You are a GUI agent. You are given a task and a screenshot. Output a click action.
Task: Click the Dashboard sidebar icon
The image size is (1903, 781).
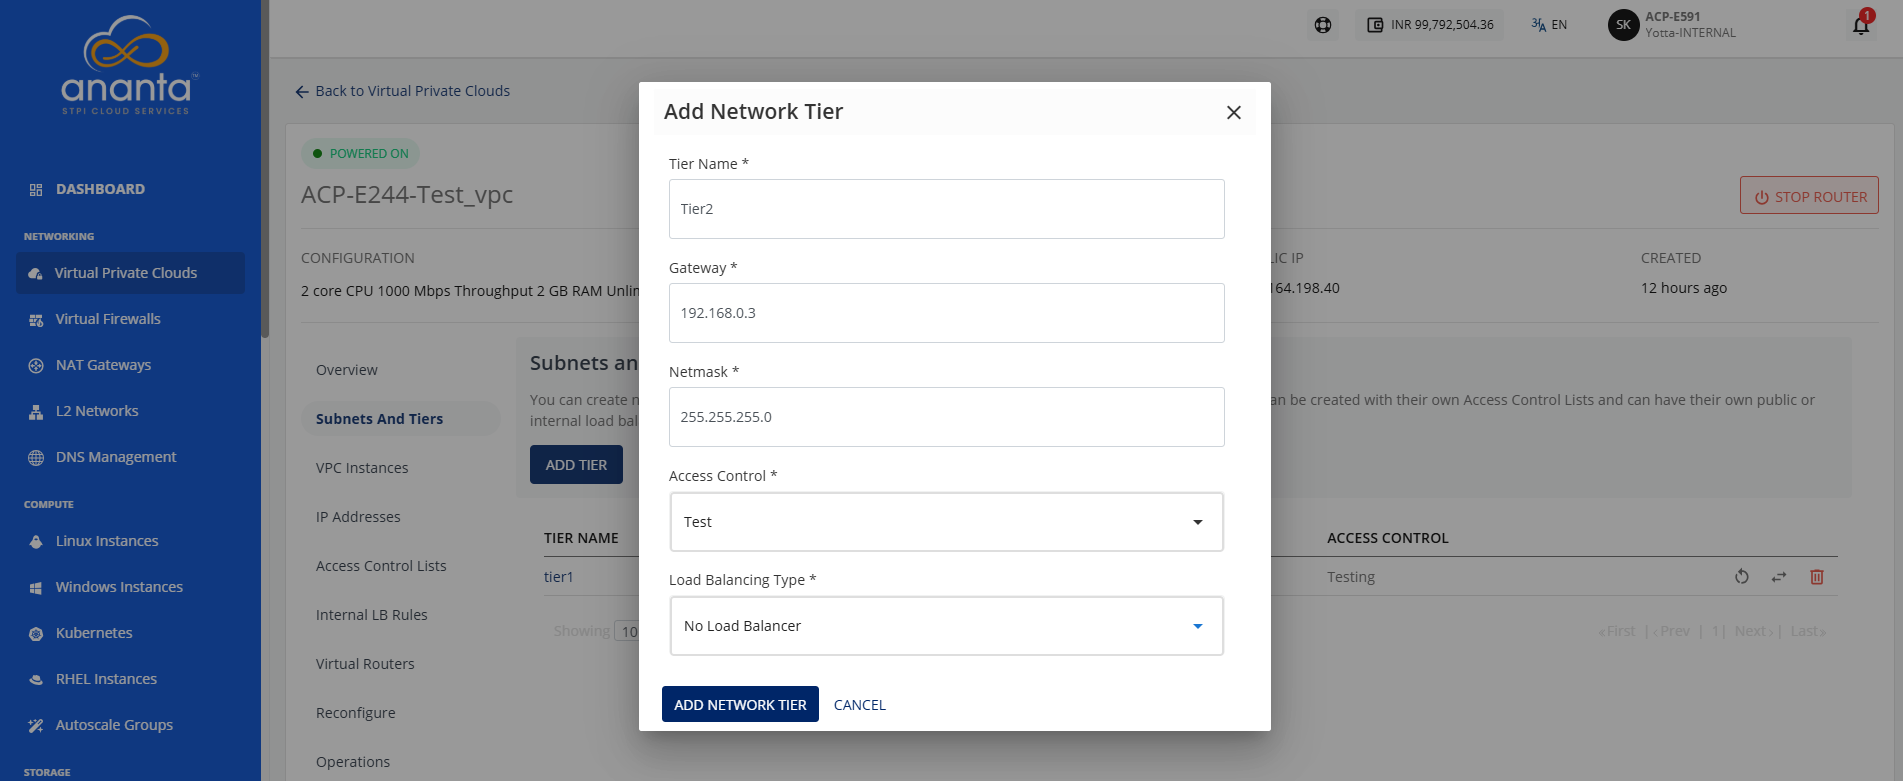(x=36, y=189)
